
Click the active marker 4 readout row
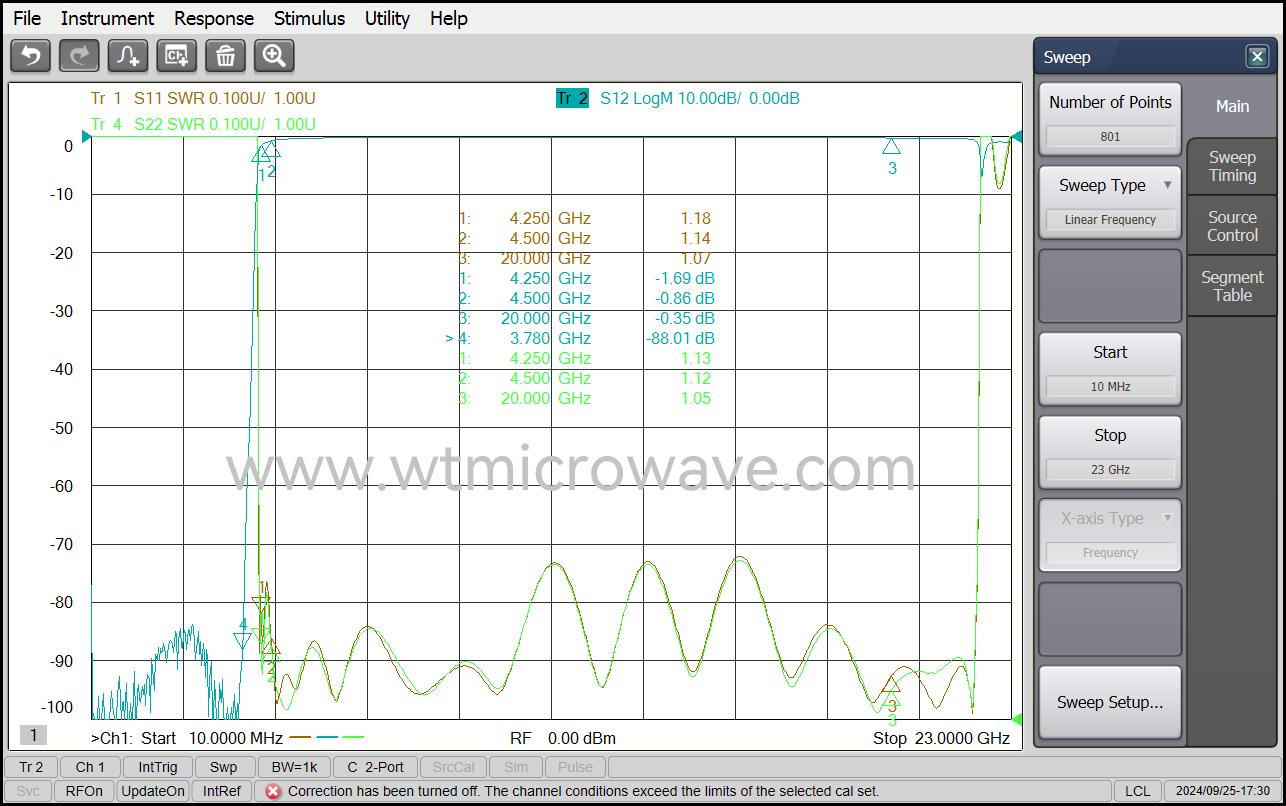[581, 338]
